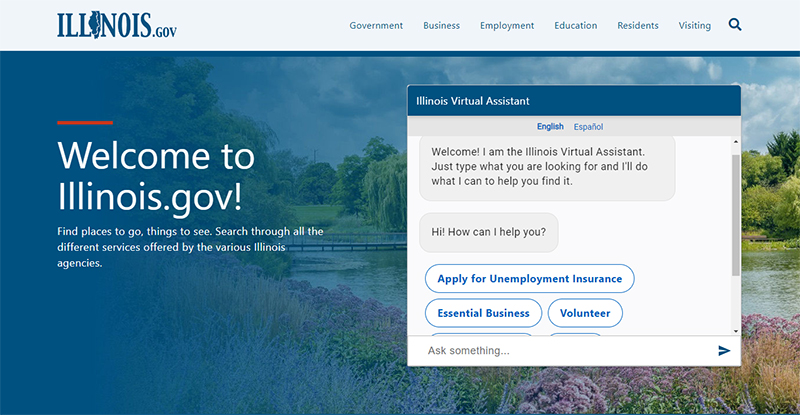Viewport: 800px width, 415px height.
Task: Expand the Education menu
Action: (575, 26)
